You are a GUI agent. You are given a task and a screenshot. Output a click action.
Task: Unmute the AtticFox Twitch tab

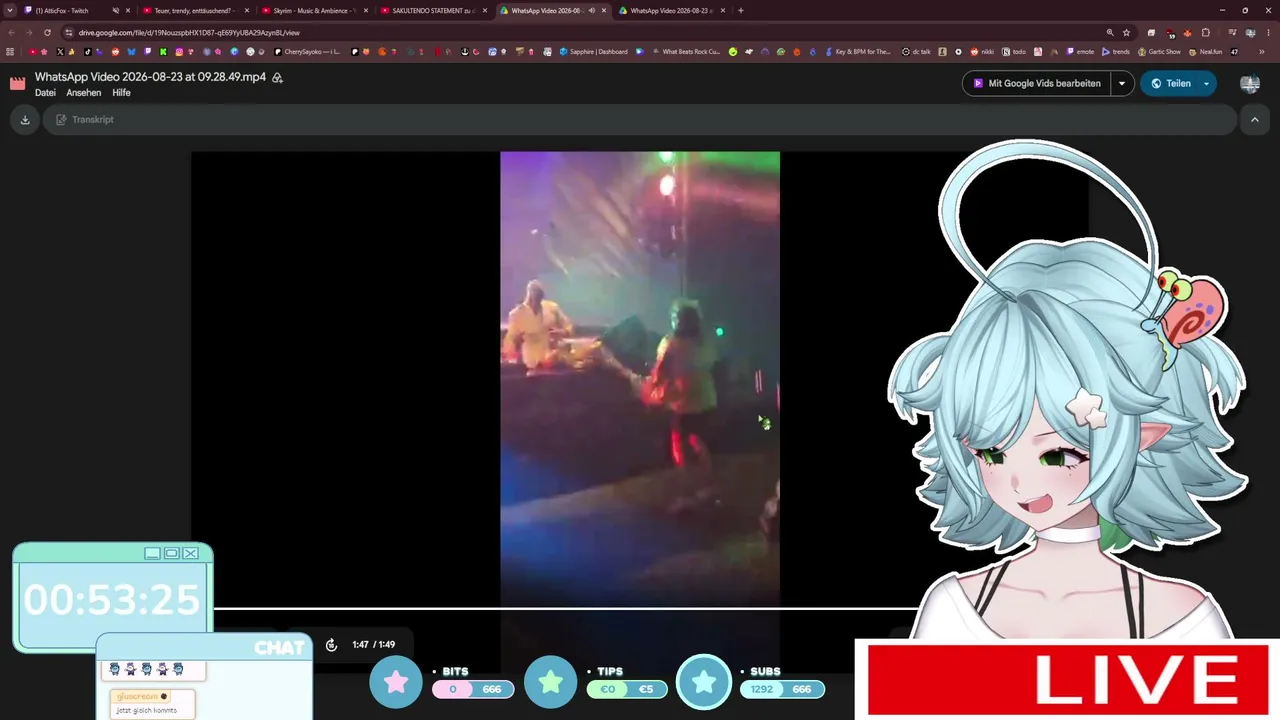click(116, 11)
